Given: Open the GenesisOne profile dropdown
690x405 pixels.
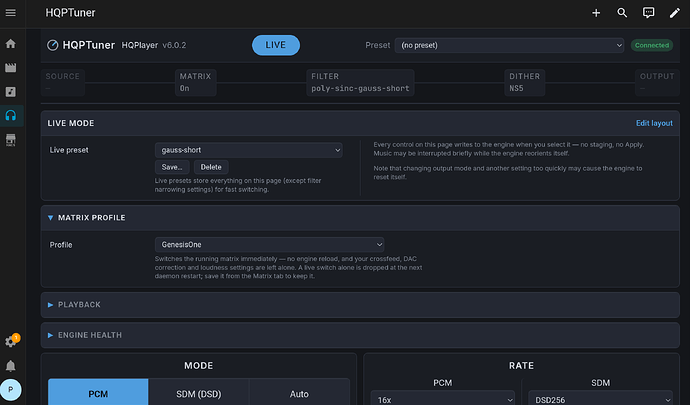Looking at the screenshot, I should click(x=269, y=244).
